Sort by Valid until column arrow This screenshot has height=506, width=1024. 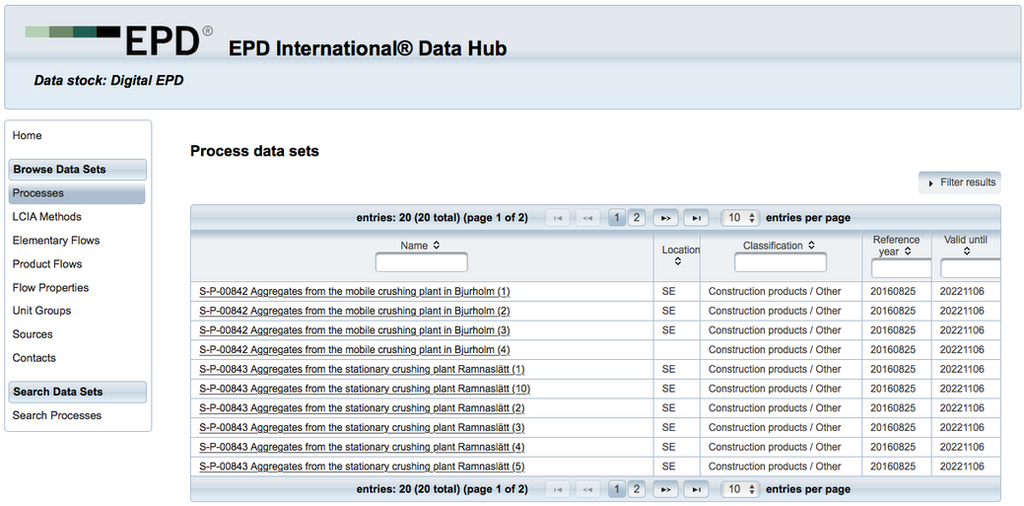966,252
